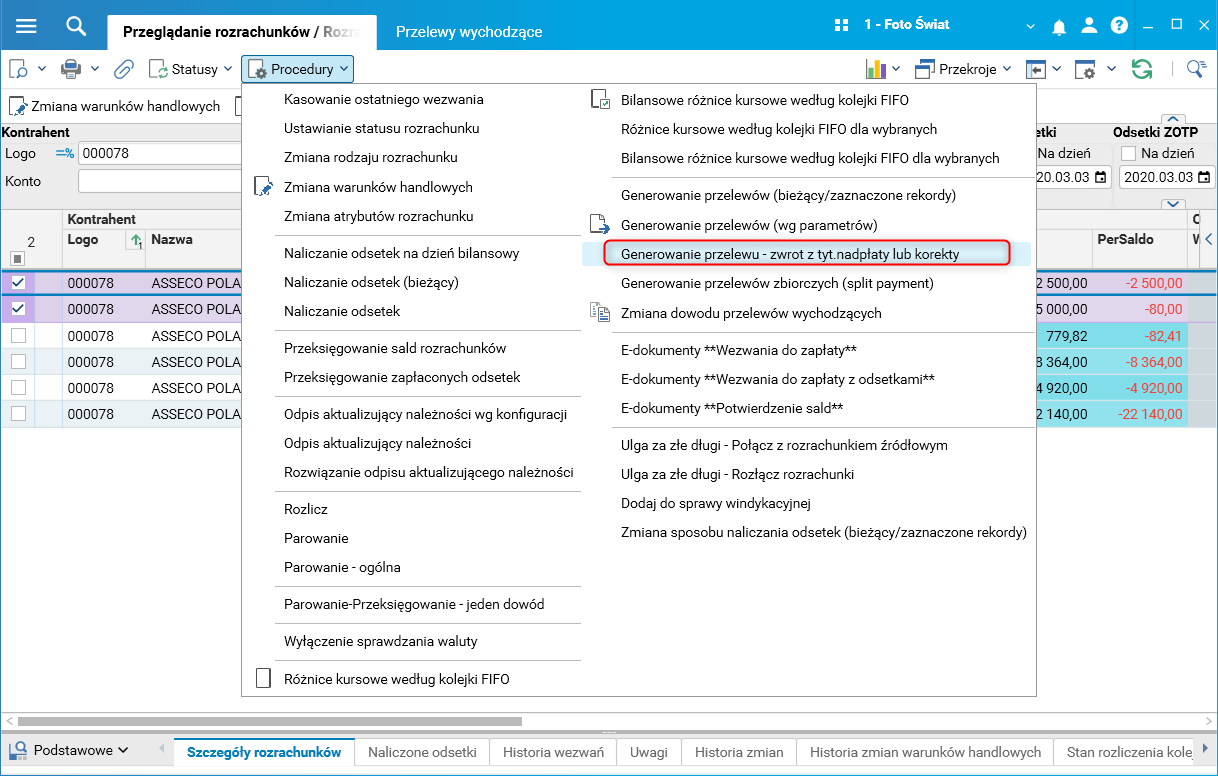Click the search-in-list icon at toolbar end
The width and height of the screenshot is (1218, 776).
1196,69
